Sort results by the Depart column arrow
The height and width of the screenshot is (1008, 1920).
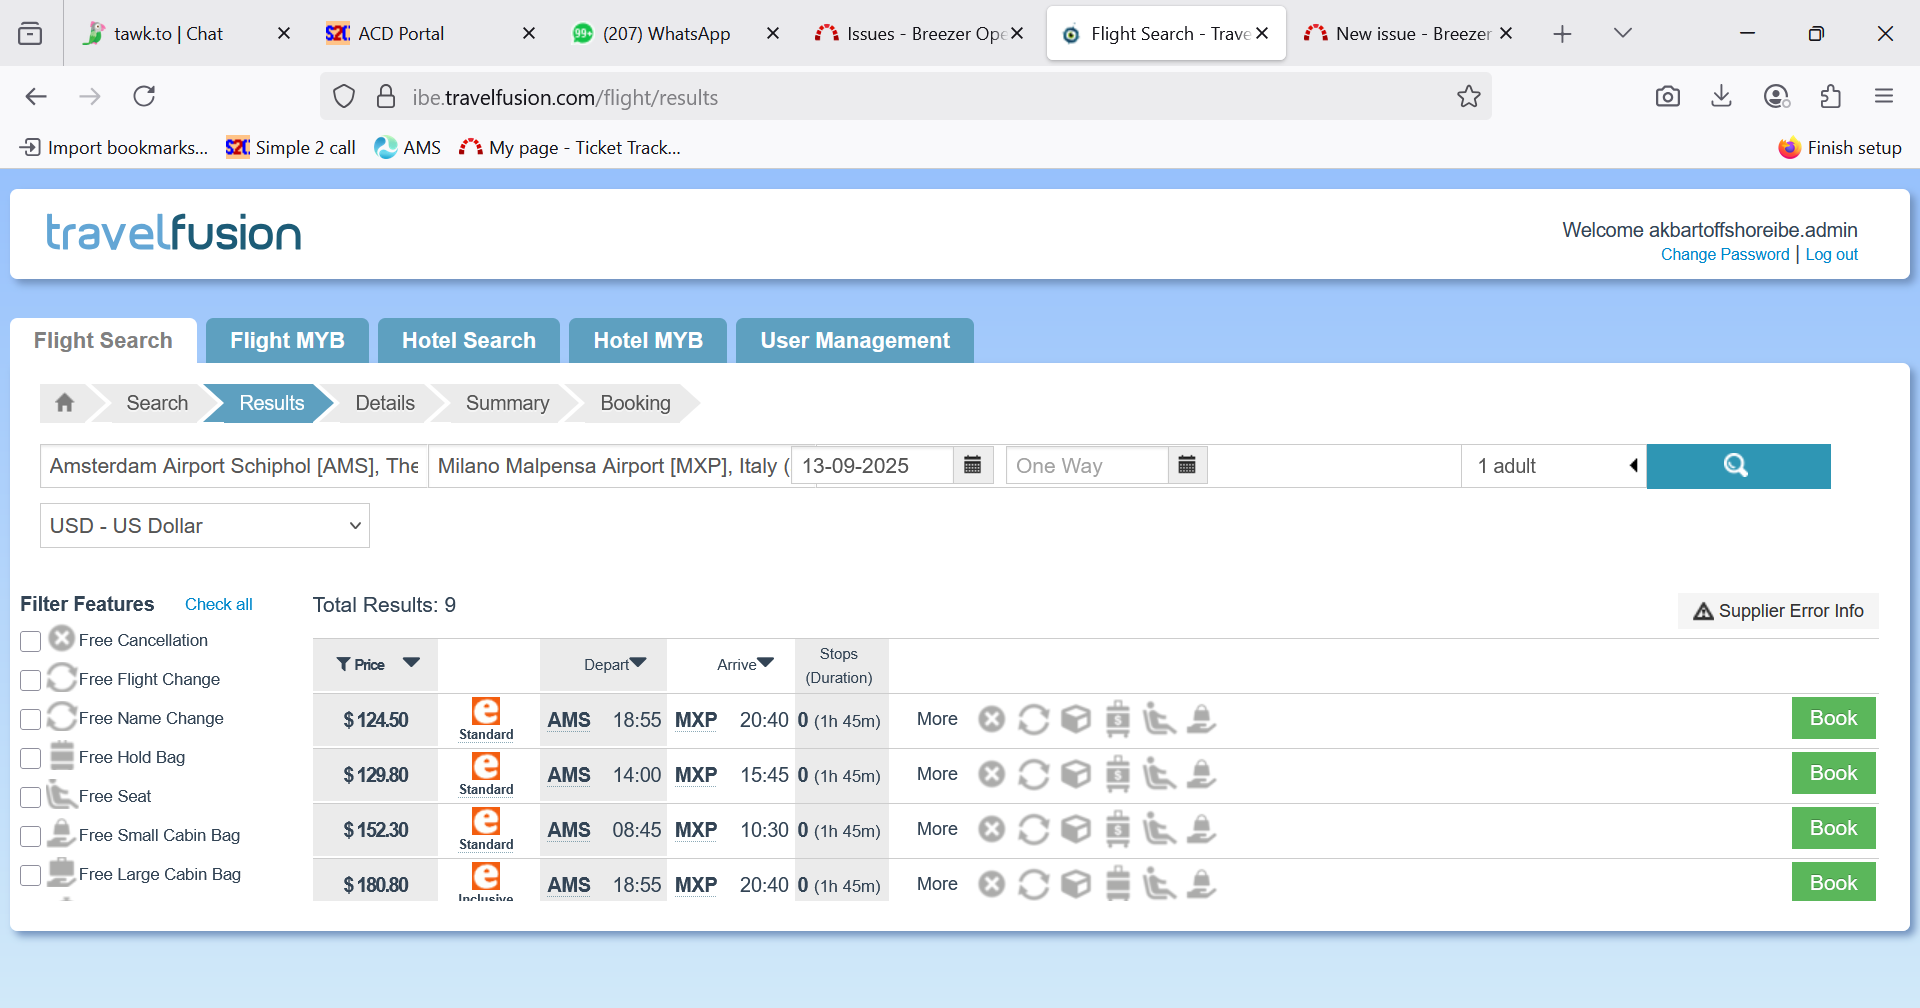click(638, 663)
